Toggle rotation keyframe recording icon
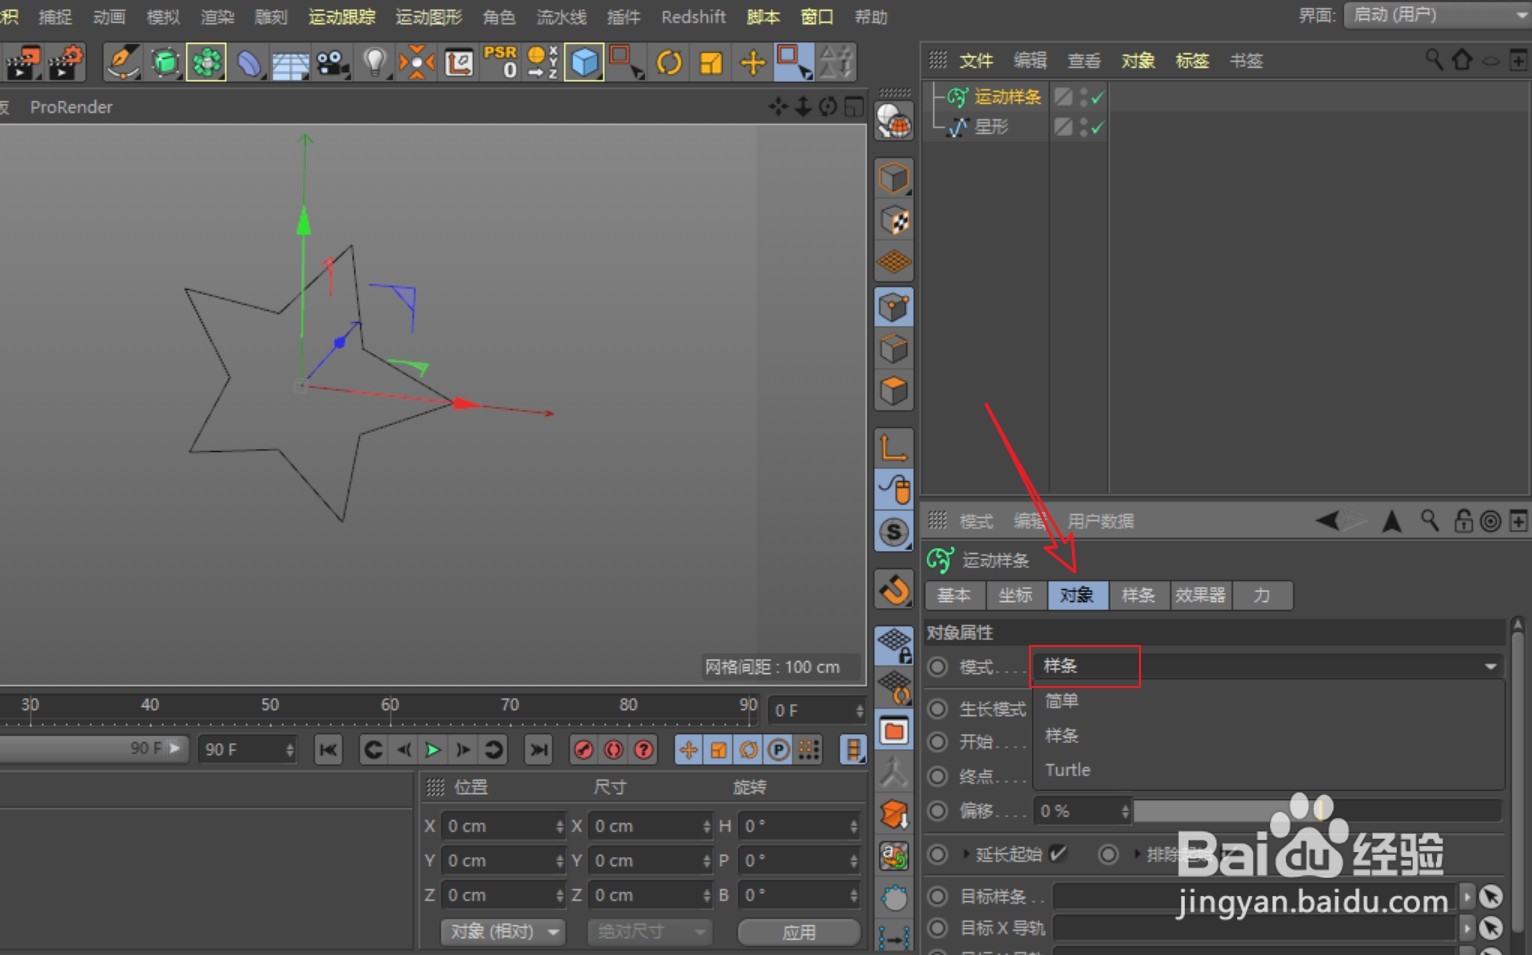1532x955 pixels. [x=748, y=749]
